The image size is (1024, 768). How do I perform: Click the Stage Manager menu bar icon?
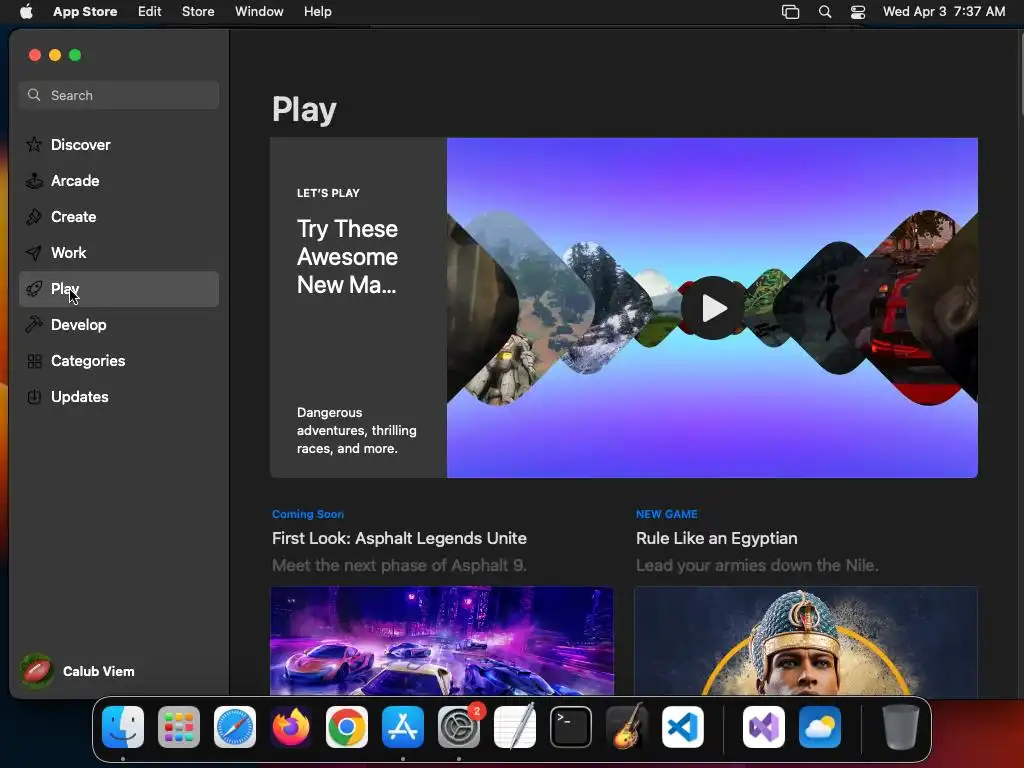click(x=790, y=12)
